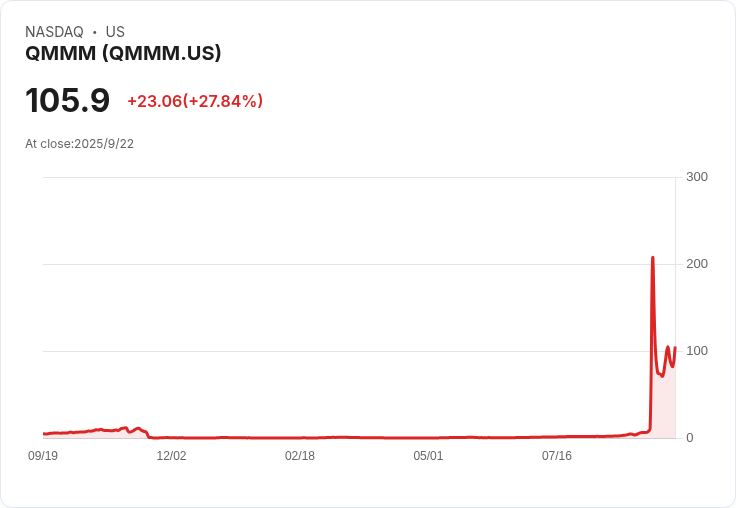Click the QMMM (QMMM.US) stock title
The height and width of the screenshot is (508, 736).
[x=123, y=53]
